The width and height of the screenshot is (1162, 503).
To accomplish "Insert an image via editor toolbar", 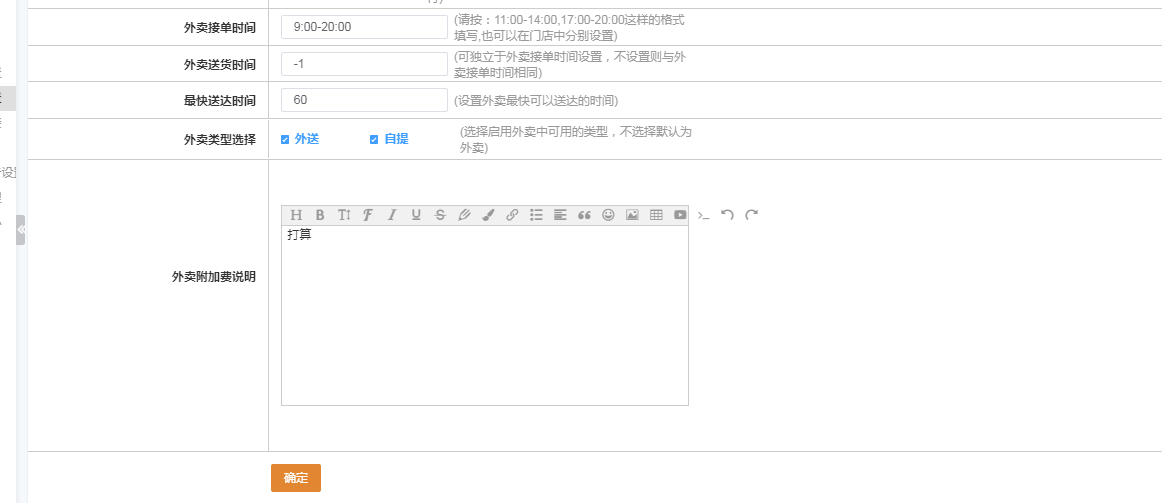I will 632,215.
